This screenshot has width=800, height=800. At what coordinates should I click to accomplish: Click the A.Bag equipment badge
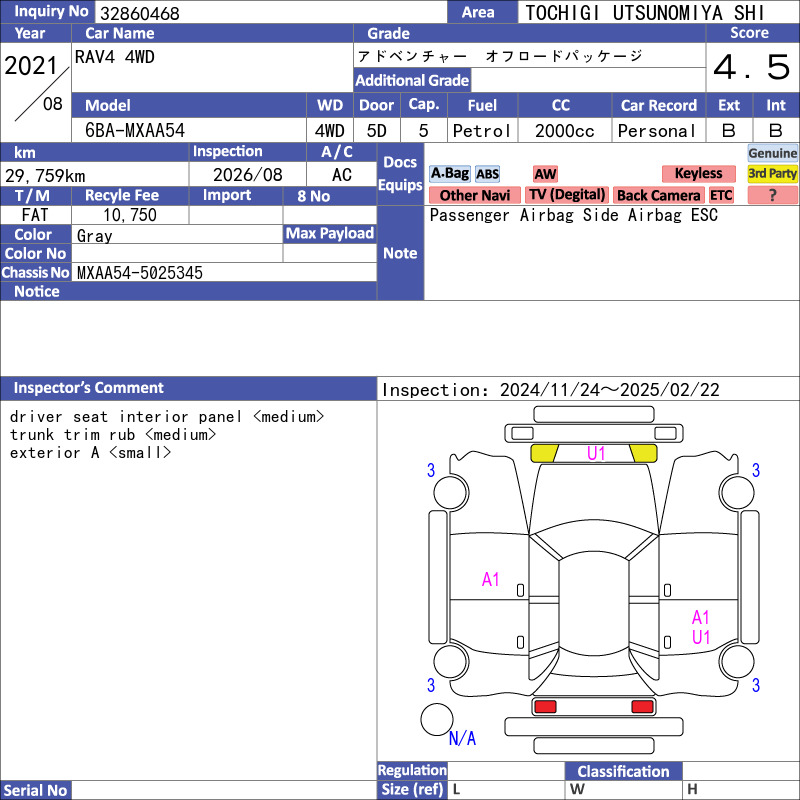pyautogui.click(x=449, y=173)
